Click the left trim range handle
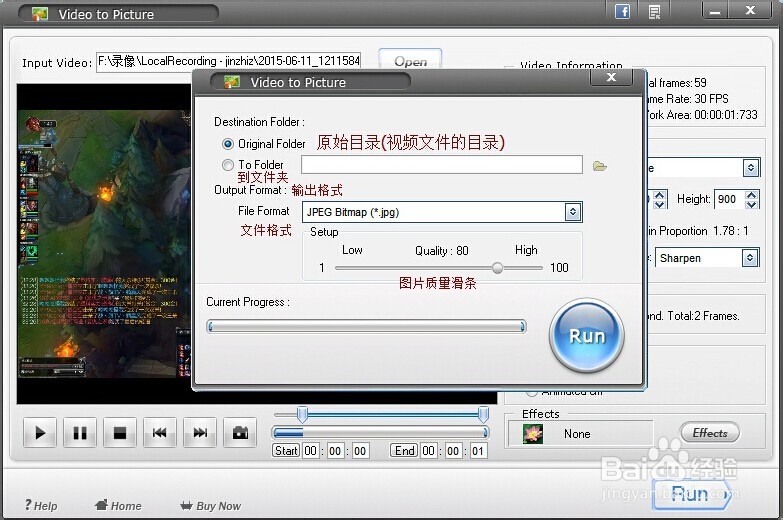Screen dimensions: 783x520 (302, 414)
